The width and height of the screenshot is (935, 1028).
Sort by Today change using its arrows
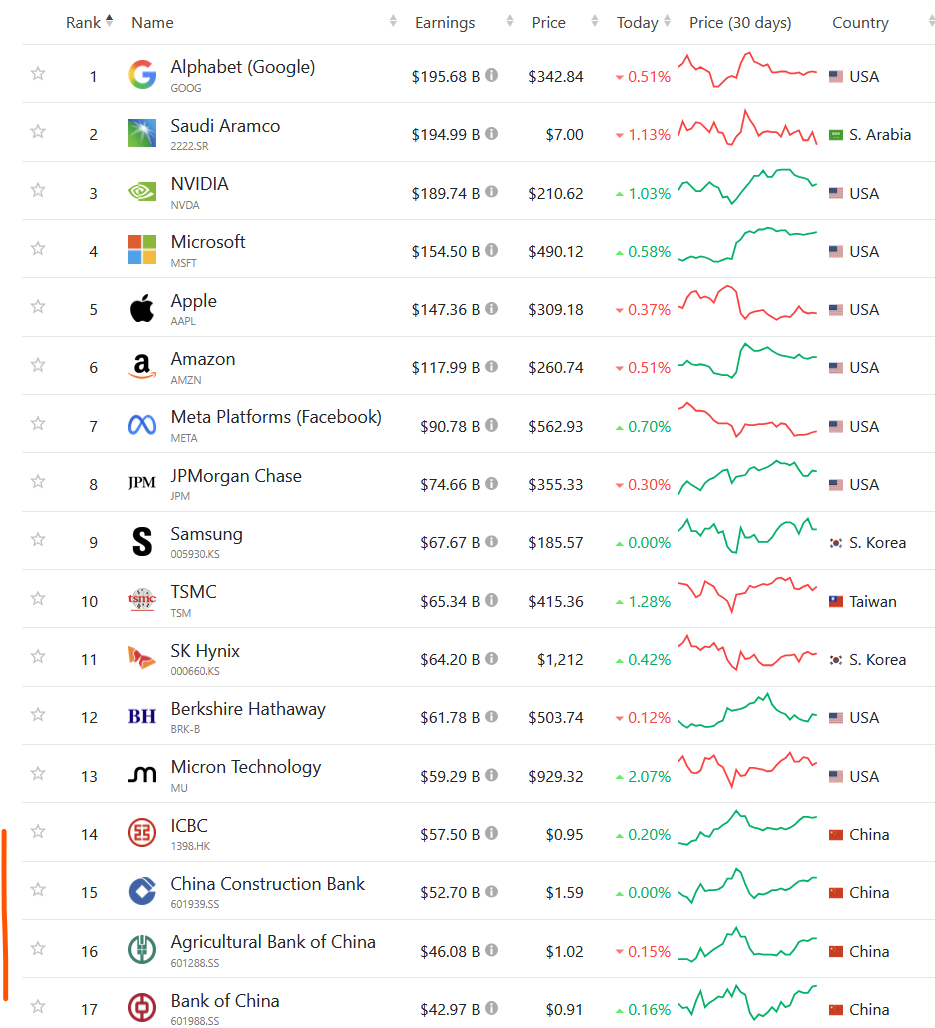click(x=667, y=21)
